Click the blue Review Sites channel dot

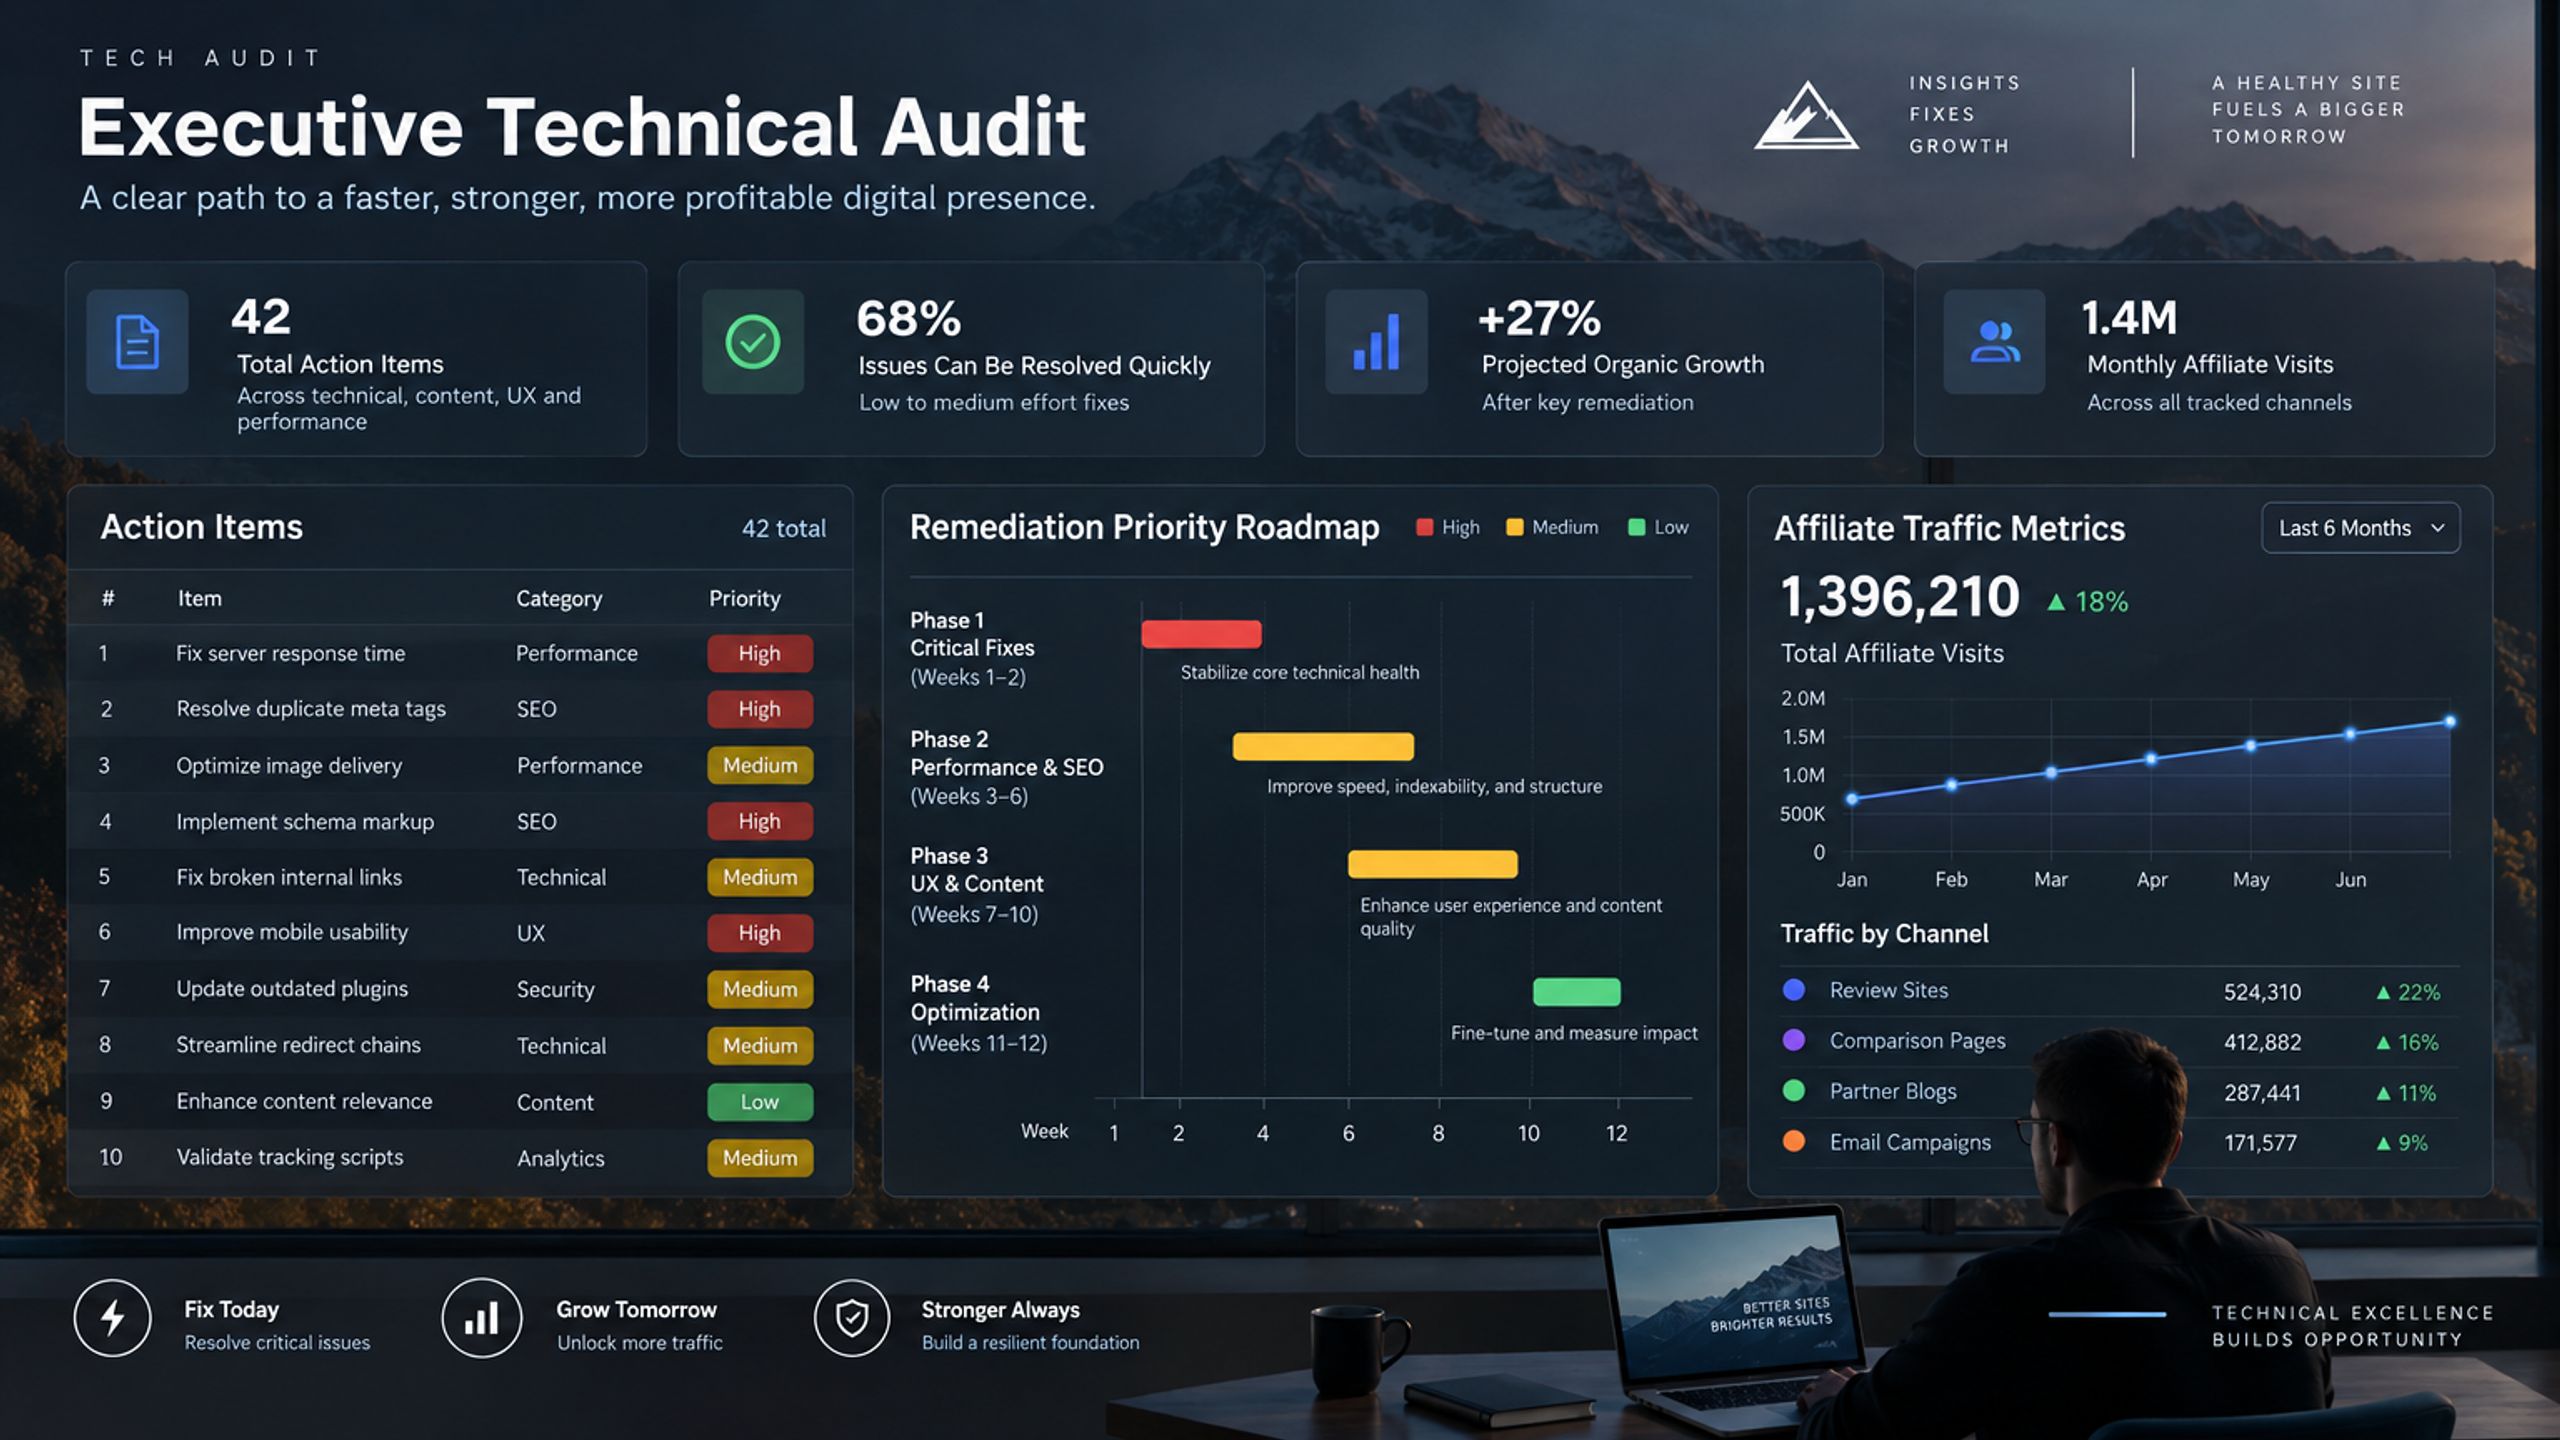click(x=1794, y=990)
